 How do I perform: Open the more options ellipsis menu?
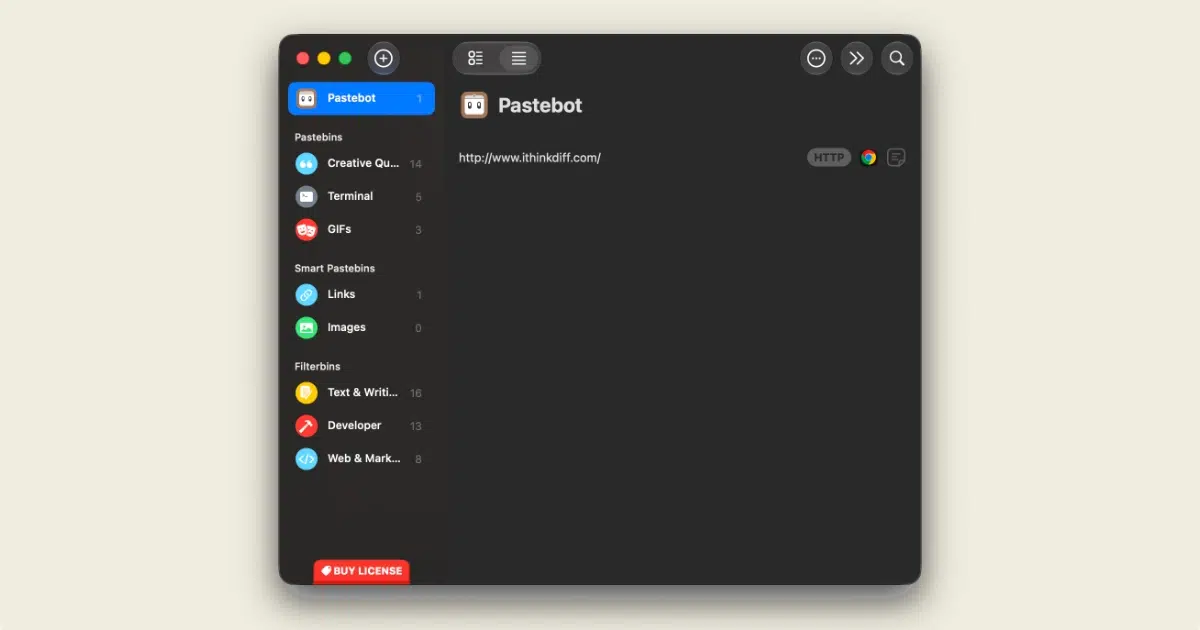[x=816, y=58]
